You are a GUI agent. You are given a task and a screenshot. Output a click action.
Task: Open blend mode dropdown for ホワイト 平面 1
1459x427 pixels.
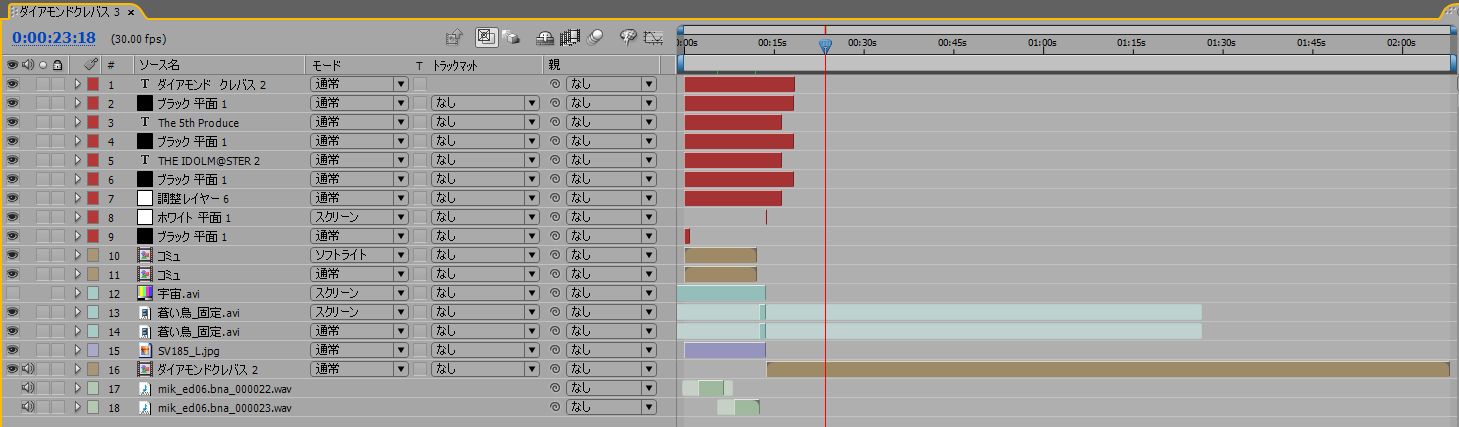(359, 217)
